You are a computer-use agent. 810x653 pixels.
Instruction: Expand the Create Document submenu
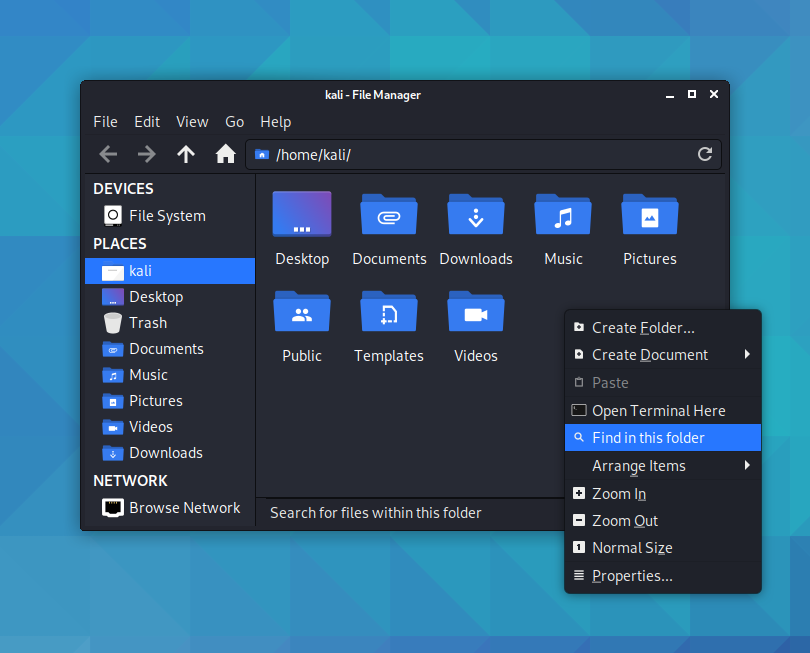click(x=663, y=355)
